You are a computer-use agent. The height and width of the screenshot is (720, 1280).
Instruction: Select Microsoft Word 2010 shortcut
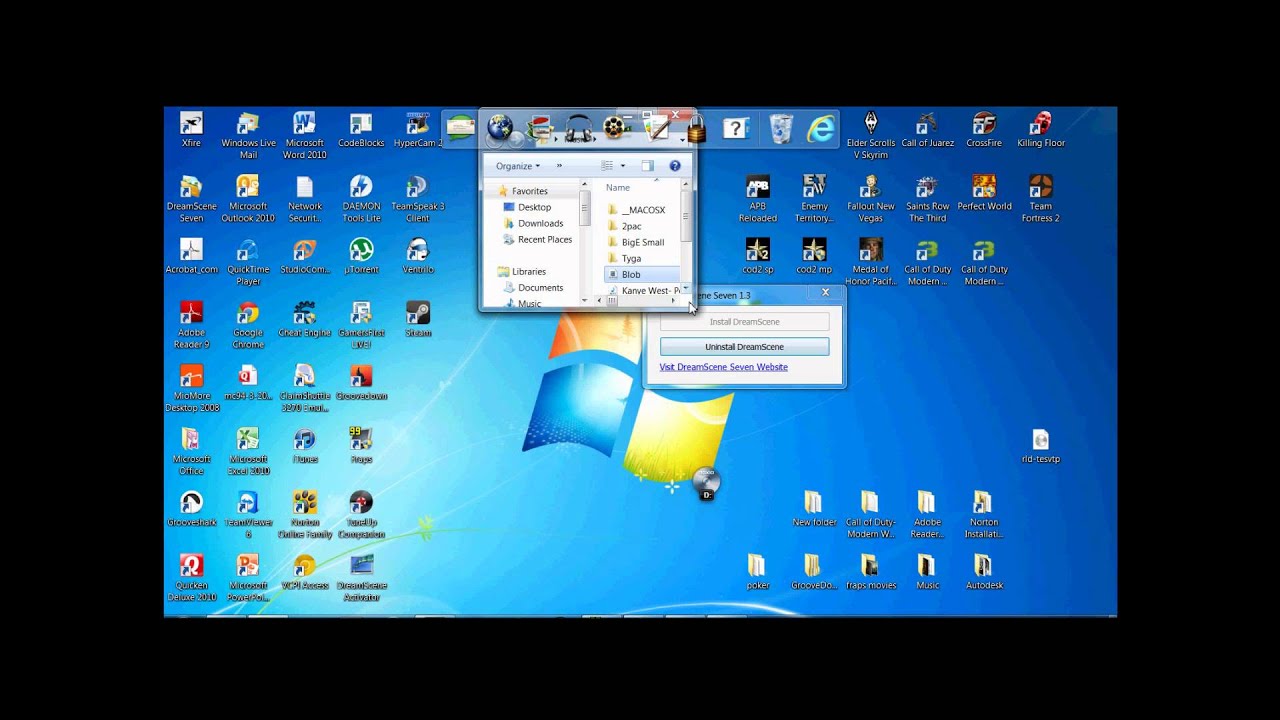[x=304, y=135]
